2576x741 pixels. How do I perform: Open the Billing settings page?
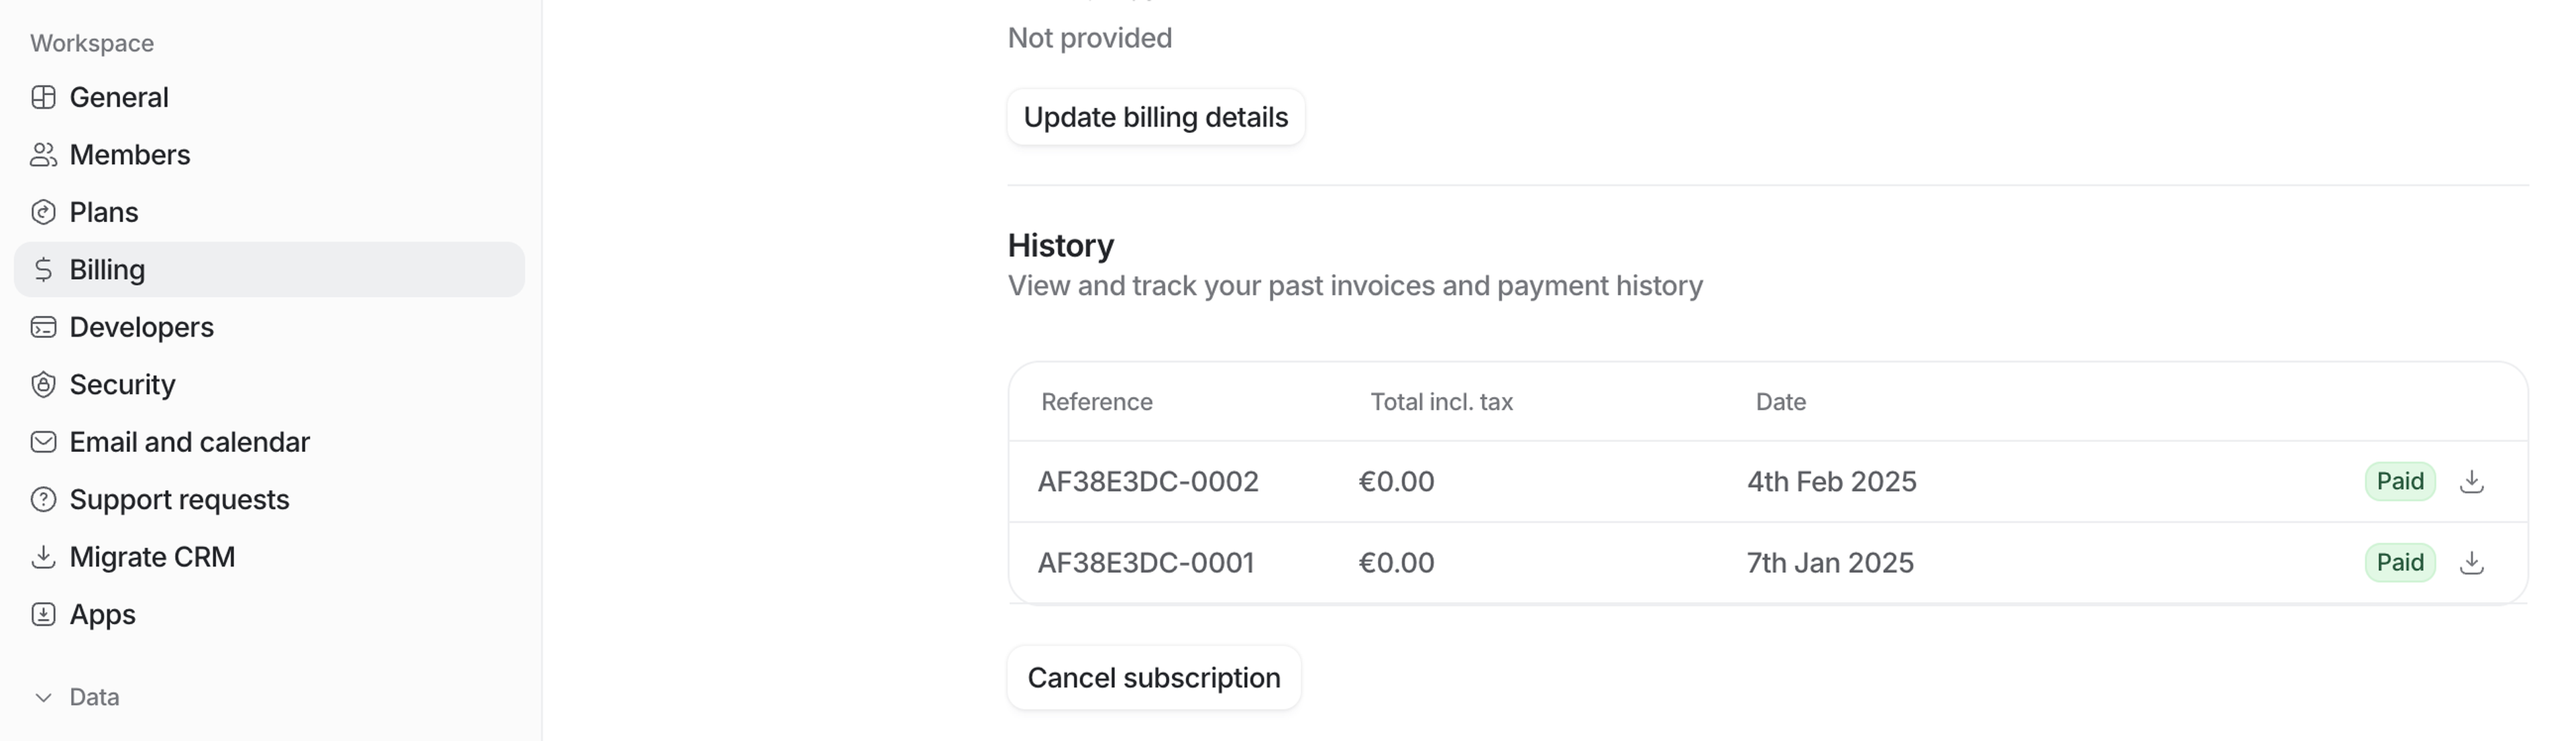point(107,270)
